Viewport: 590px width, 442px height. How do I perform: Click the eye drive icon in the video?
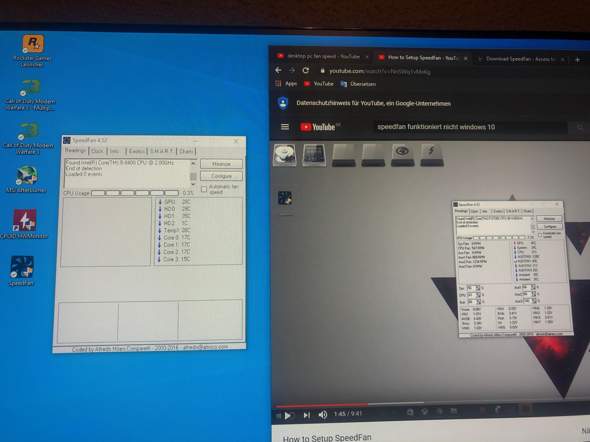(402, 155)
